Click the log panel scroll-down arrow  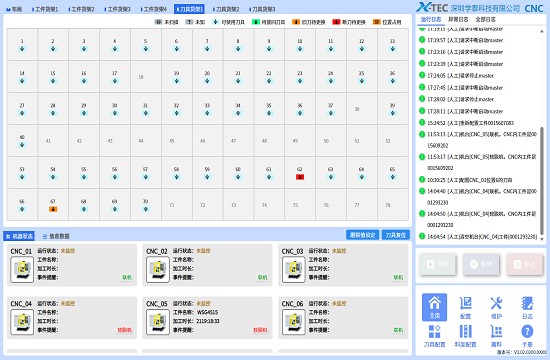pyautogui.click(x=542, y=239)
